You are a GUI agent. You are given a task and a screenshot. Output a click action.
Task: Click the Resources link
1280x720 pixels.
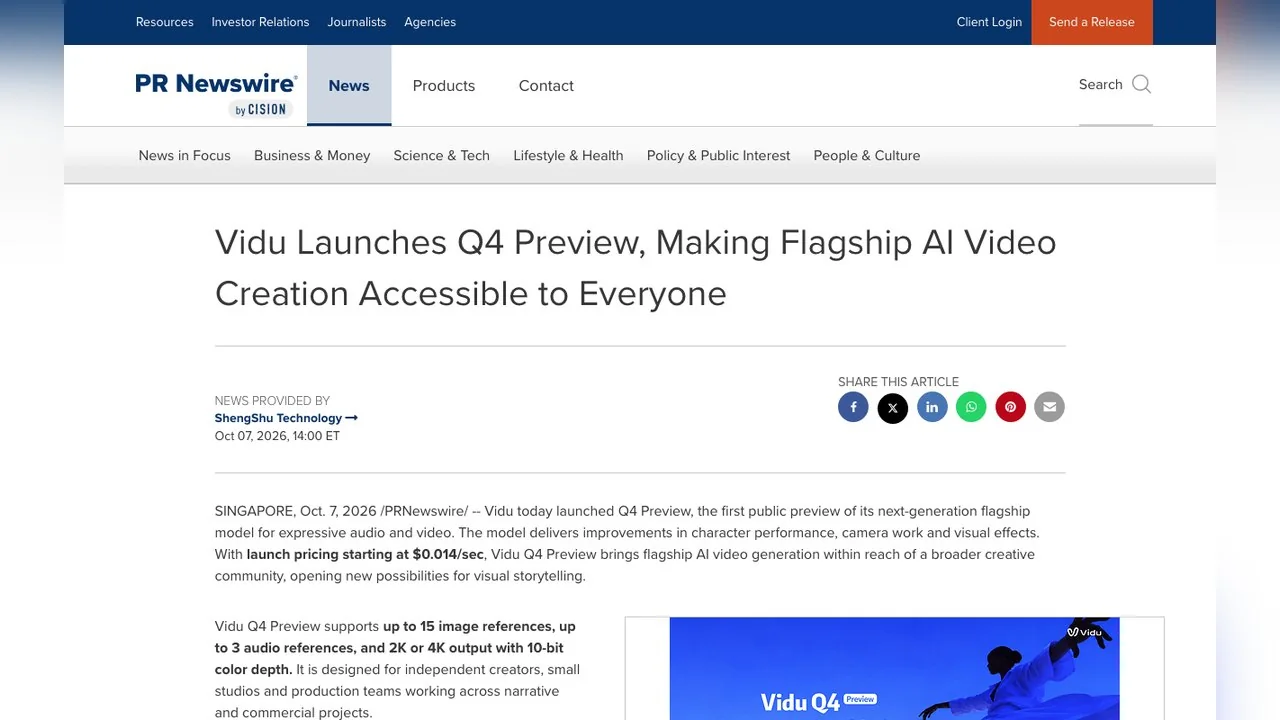point(165,22)
